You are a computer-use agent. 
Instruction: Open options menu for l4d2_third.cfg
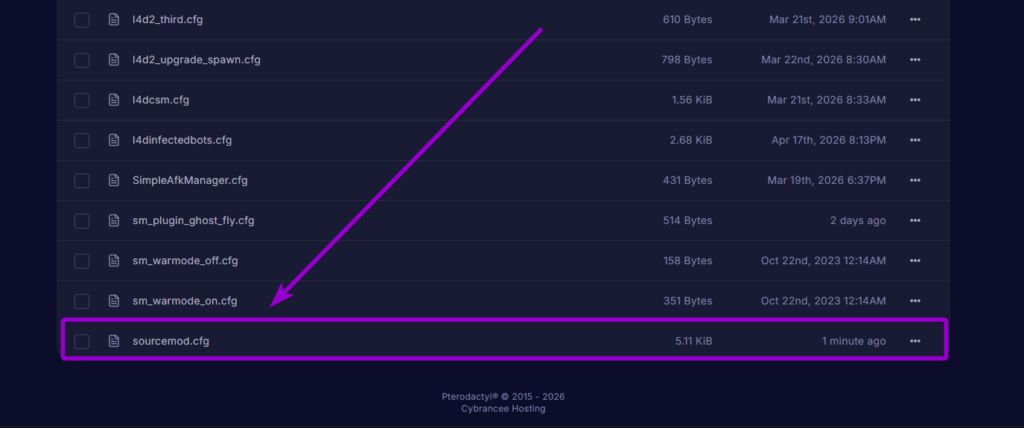click(915, 20)
